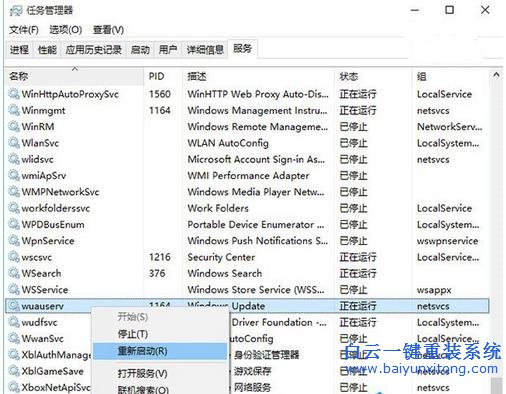Click the description 'Security Center'
The height and width of the screenshot is (394, 506).
click(221, 257)
